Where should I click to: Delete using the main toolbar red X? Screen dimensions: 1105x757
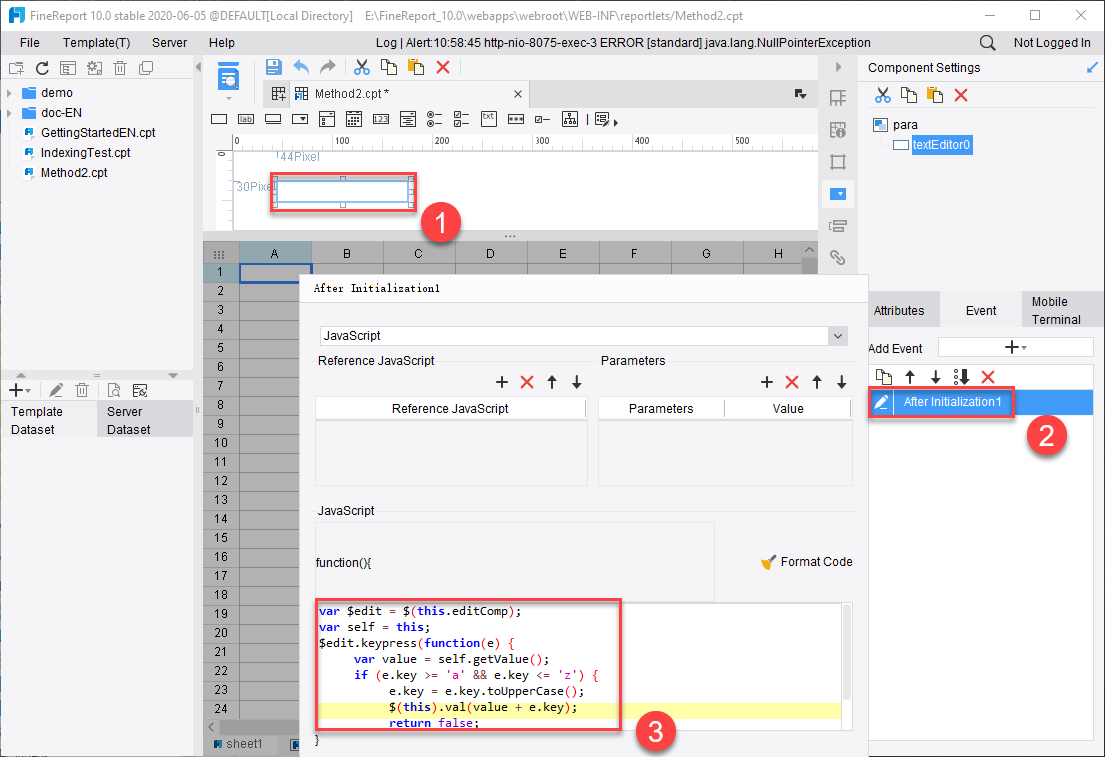tap(443, 67)
